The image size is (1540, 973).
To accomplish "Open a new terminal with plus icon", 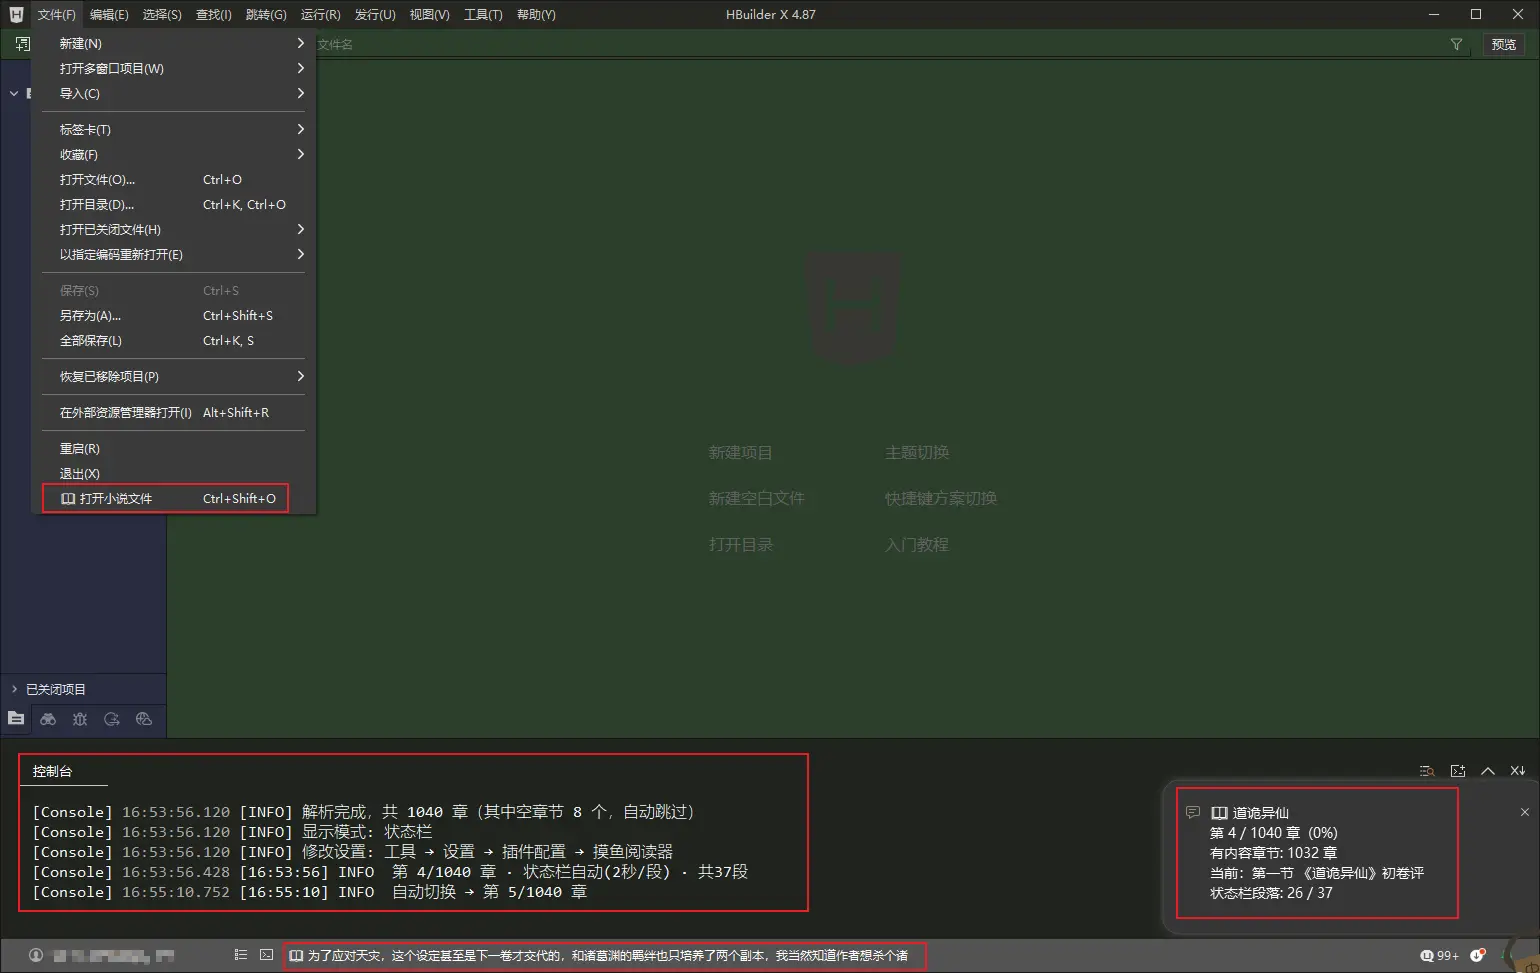I will (x=1458, y=771).
